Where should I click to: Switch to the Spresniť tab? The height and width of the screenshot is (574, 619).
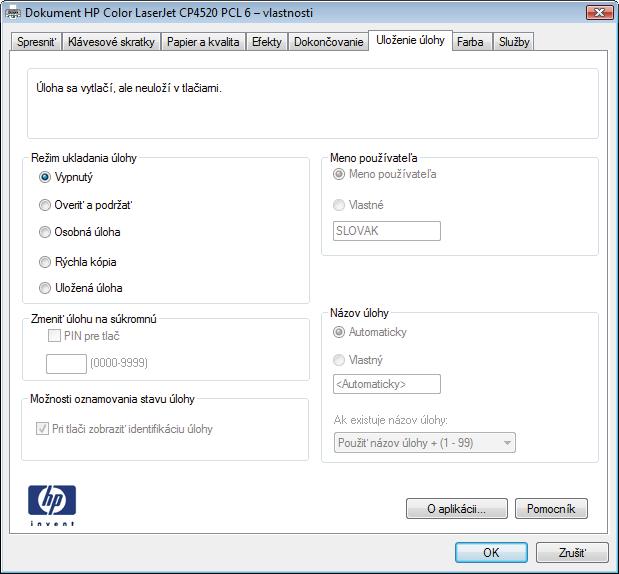[36, 42]
